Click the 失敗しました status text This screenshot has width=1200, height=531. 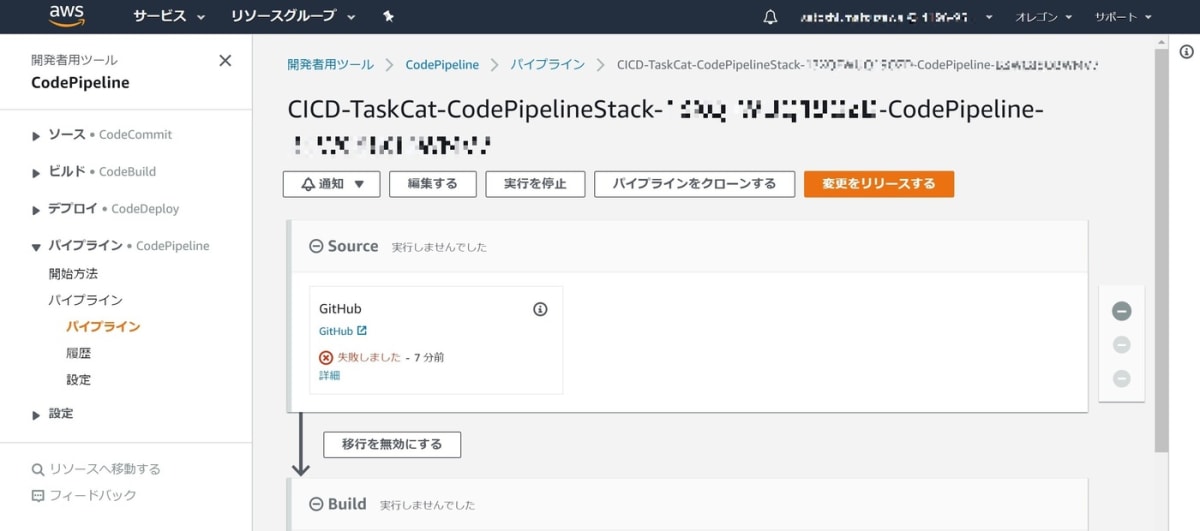(x=369, y=357)
